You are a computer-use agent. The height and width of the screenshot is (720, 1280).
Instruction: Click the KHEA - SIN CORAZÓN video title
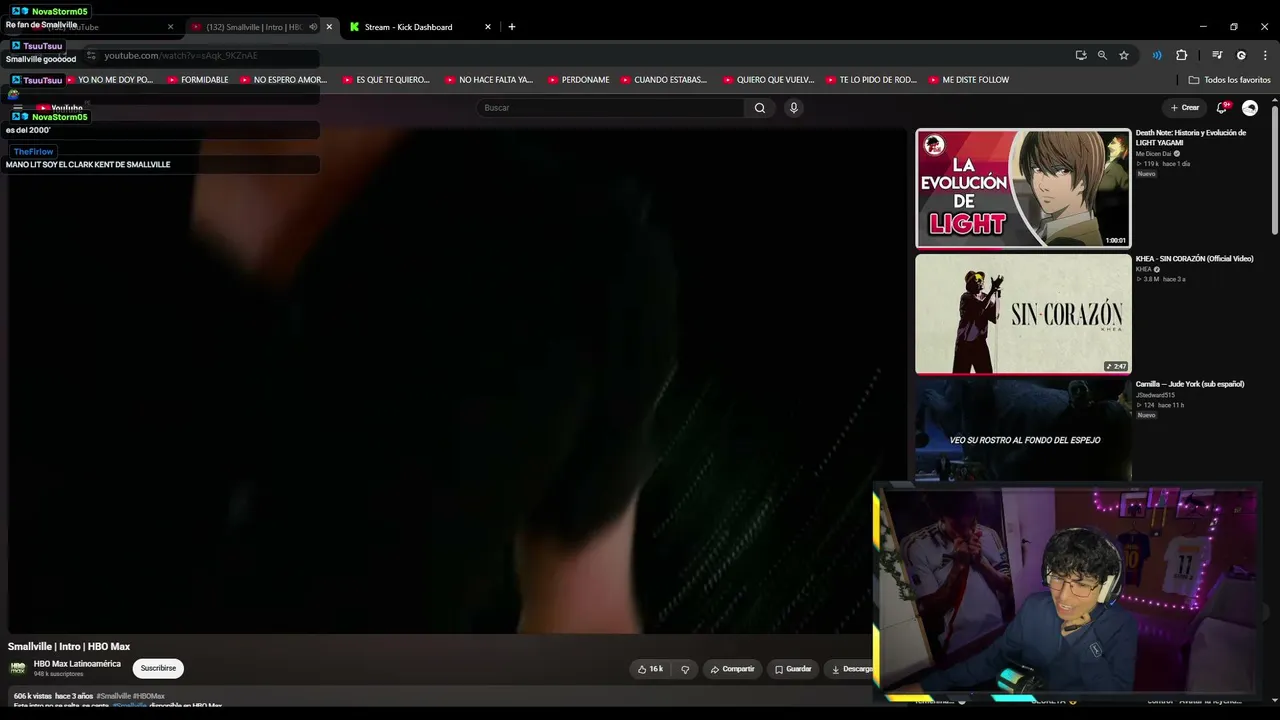1194,259
